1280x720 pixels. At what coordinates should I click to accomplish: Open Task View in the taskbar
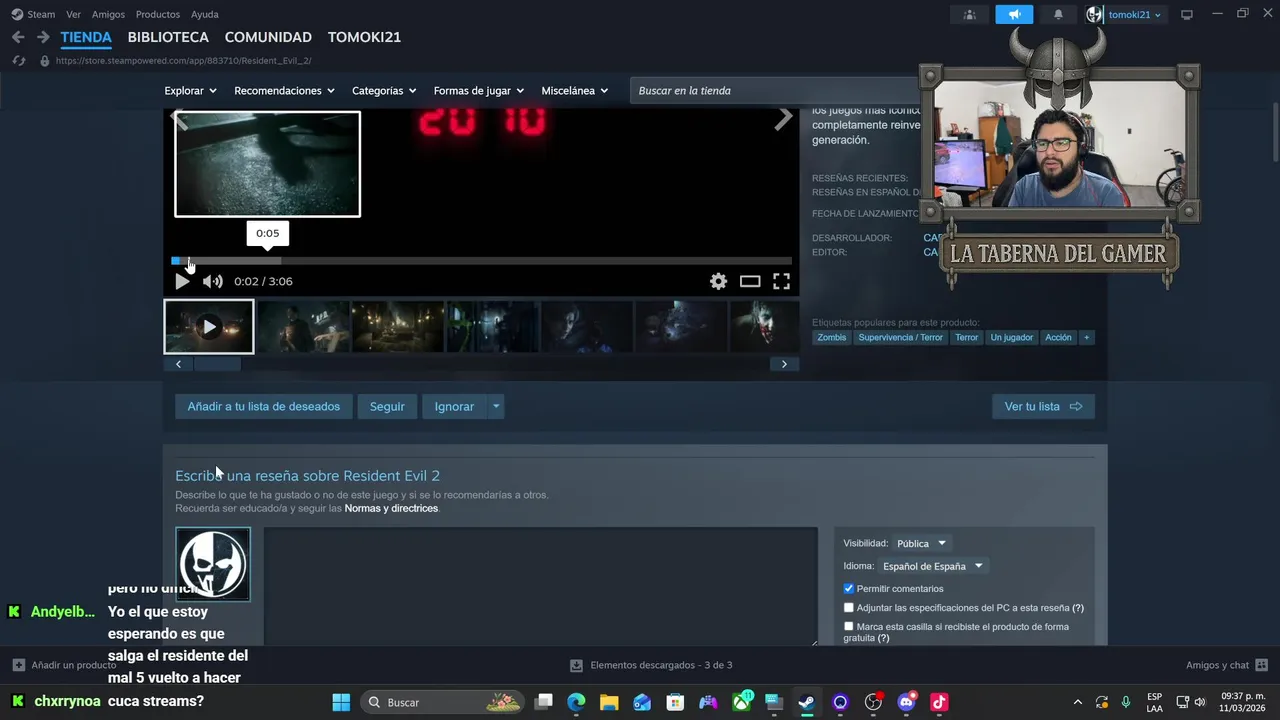click(543, 702)
